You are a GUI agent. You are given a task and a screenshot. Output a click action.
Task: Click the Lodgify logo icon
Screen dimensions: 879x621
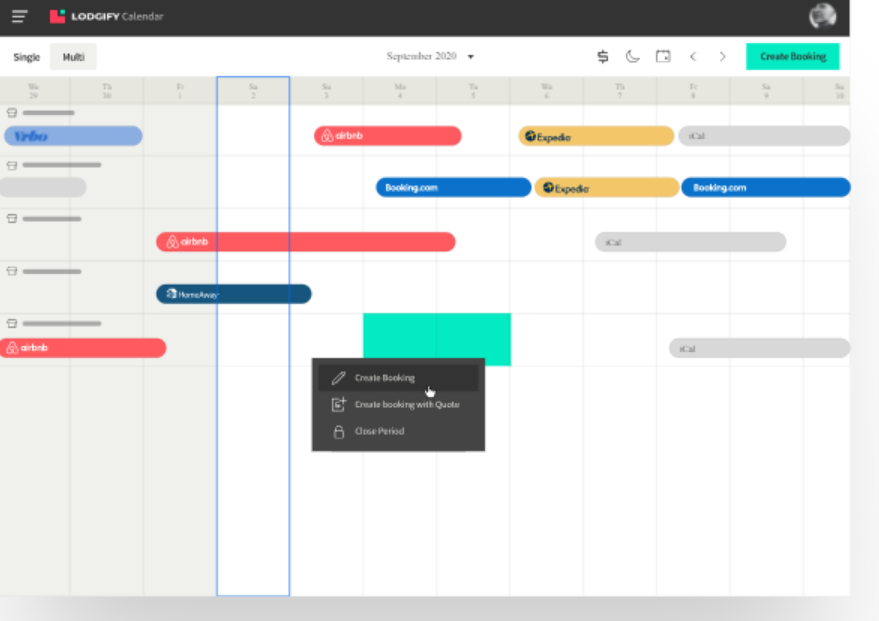click(57, 16)
